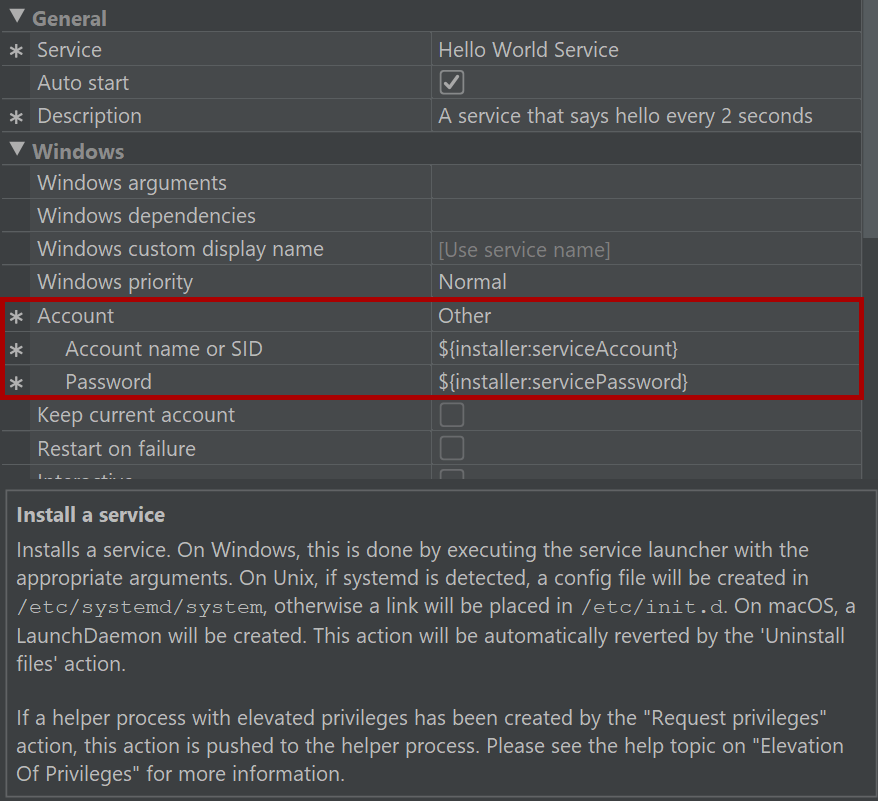878x801 pixels.
Task: Enable the Restart on failure checkbox
Action: coord(451,449)
